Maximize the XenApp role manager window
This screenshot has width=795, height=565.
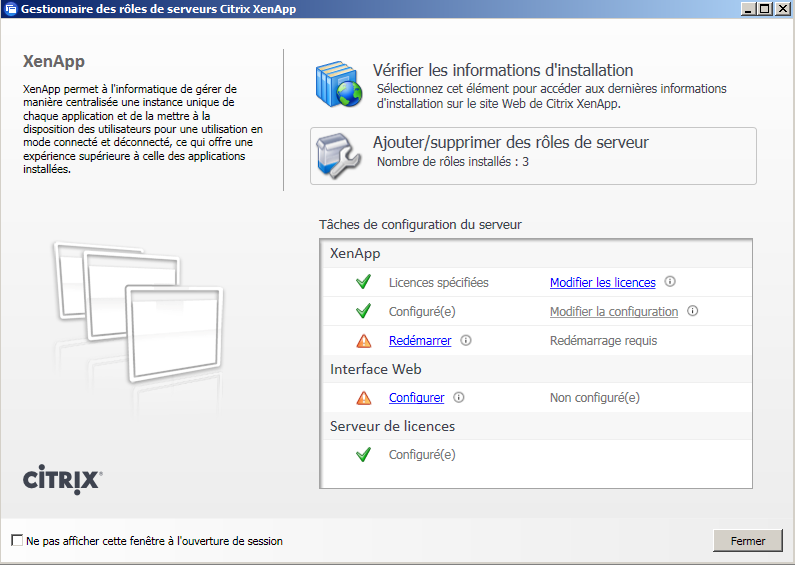coord(765,9)
